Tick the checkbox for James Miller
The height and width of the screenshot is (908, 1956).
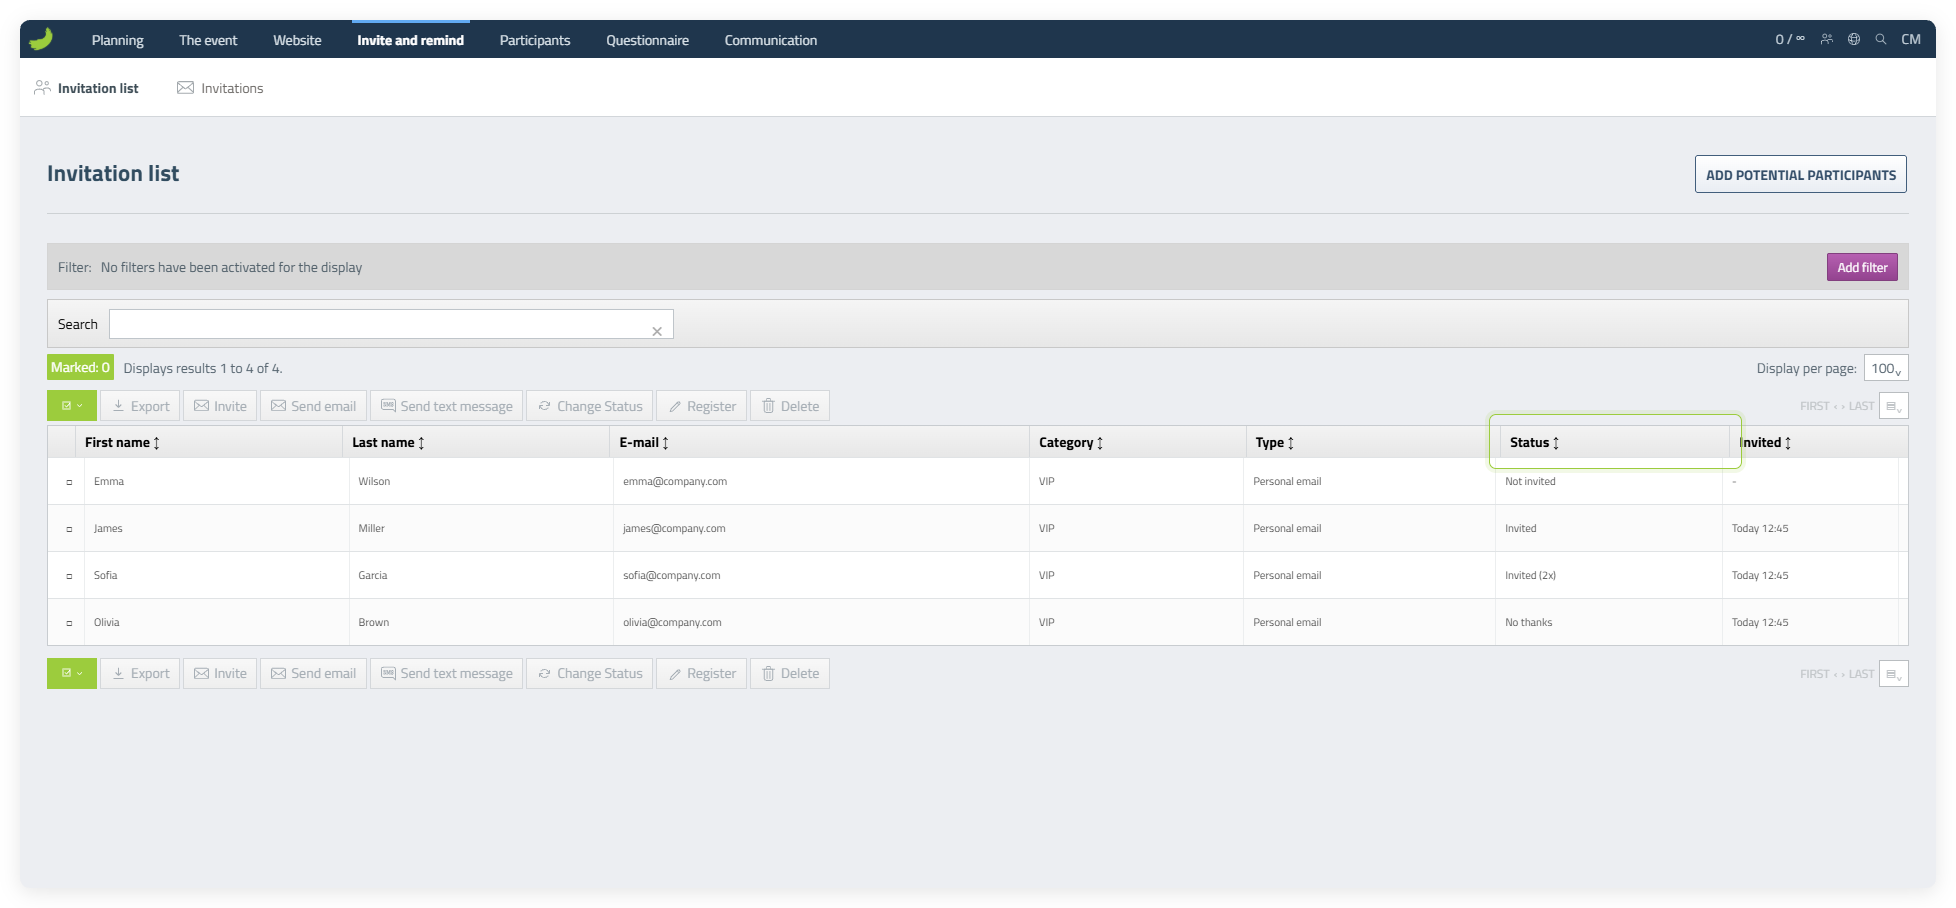coord(69,529)
